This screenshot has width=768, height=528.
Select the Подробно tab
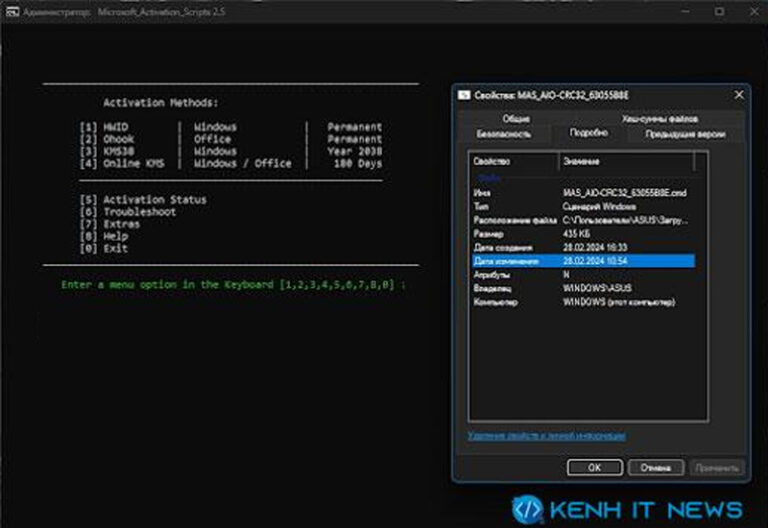coord(588,133)
